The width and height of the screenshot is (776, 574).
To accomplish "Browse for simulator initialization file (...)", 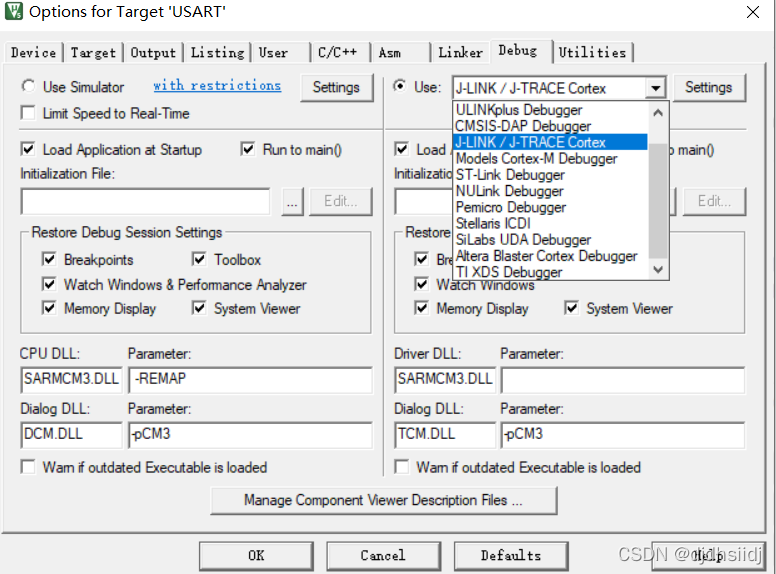I will [x=292, y=202].
